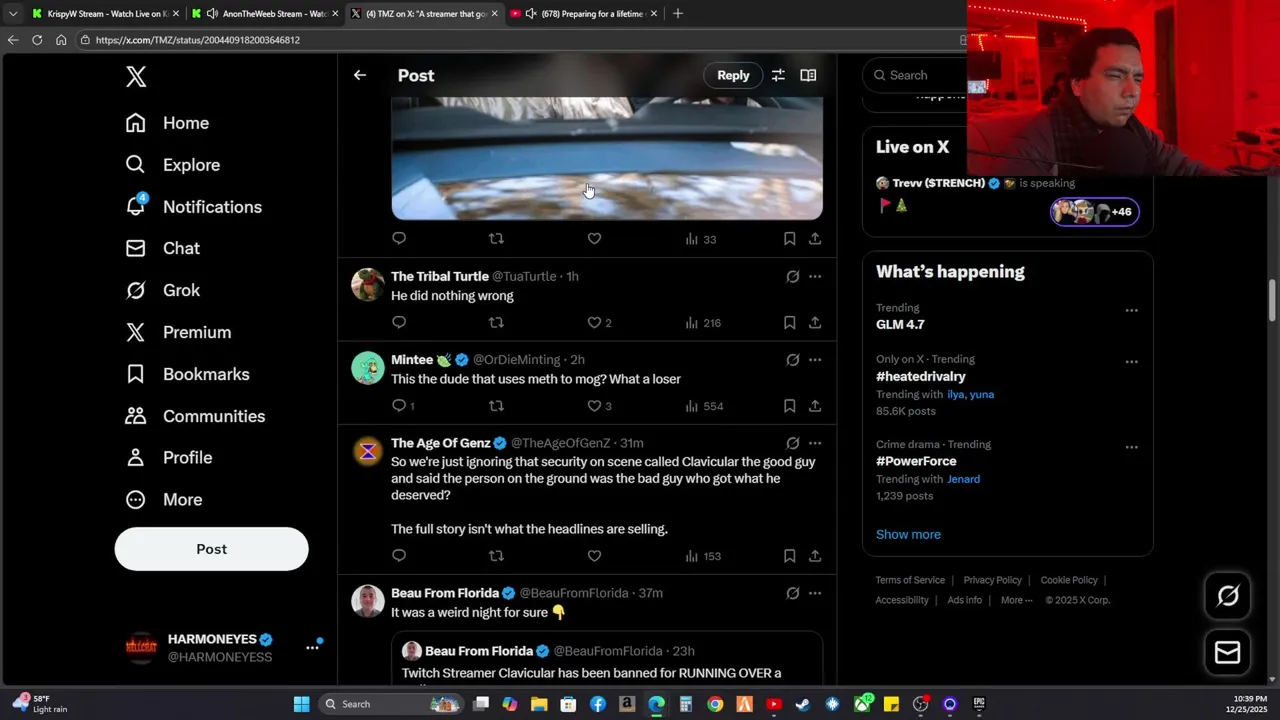Bookmark Mintee's comment

tap(789, 406)
